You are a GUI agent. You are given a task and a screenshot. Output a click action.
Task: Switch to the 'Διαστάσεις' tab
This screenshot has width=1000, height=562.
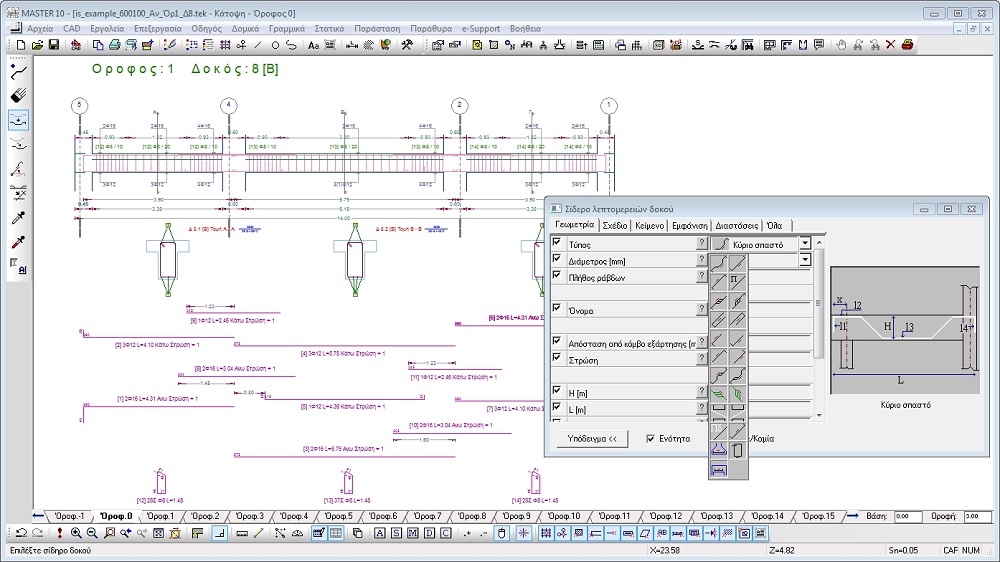737,226
